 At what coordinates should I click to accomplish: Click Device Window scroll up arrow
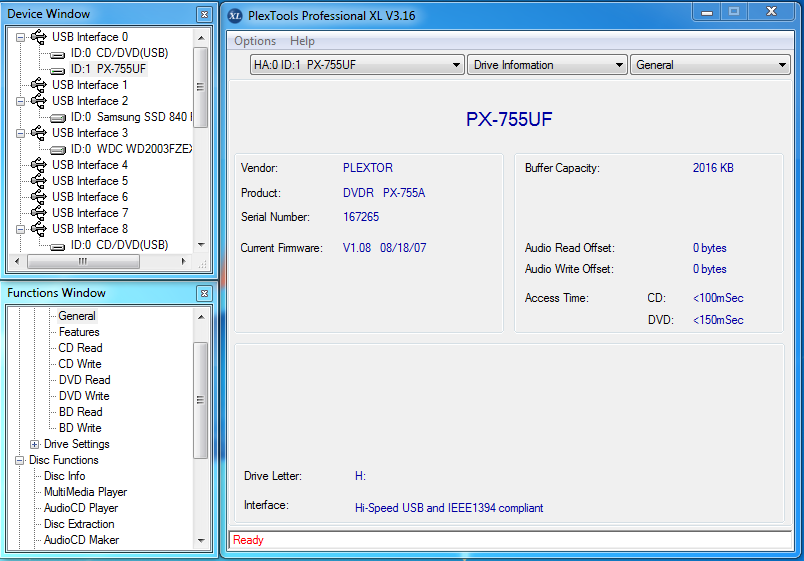[x=201, y=38]
